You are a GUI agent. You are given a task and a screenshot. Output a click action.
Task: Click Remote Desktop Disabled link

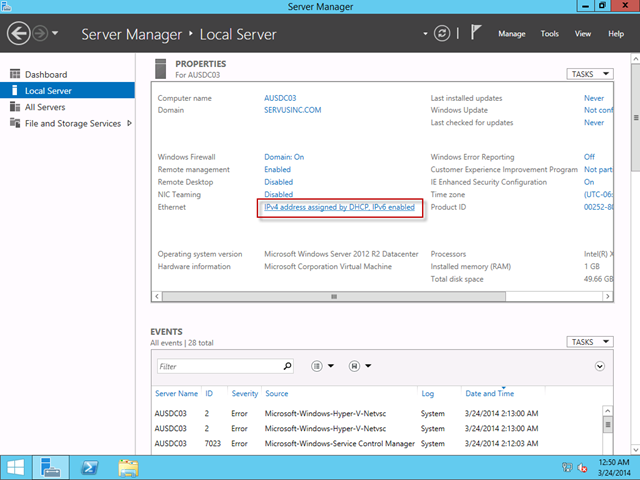278,182
